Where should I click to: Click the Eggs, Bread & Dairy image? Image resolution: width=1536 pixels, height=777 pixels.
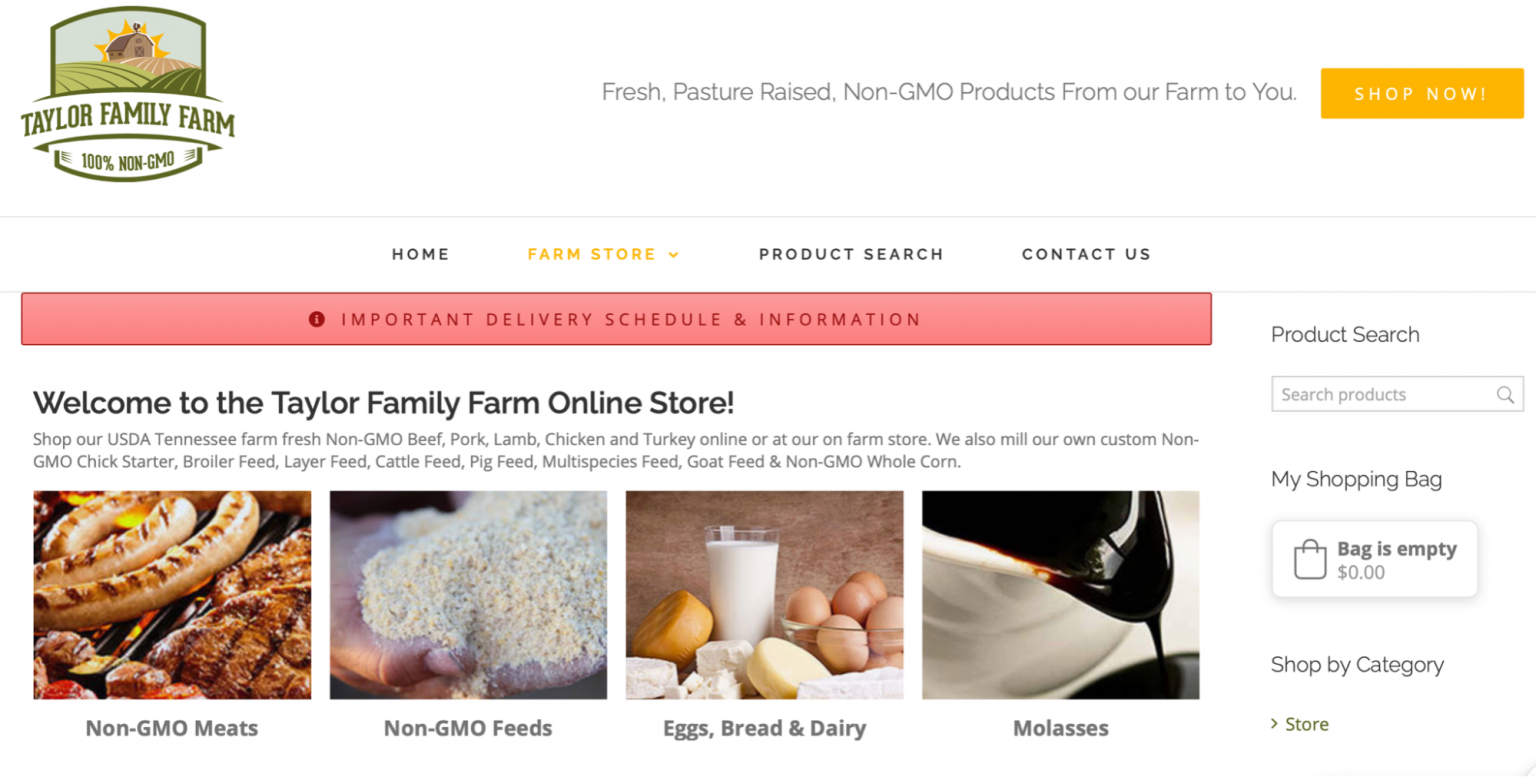pos(764,593)
